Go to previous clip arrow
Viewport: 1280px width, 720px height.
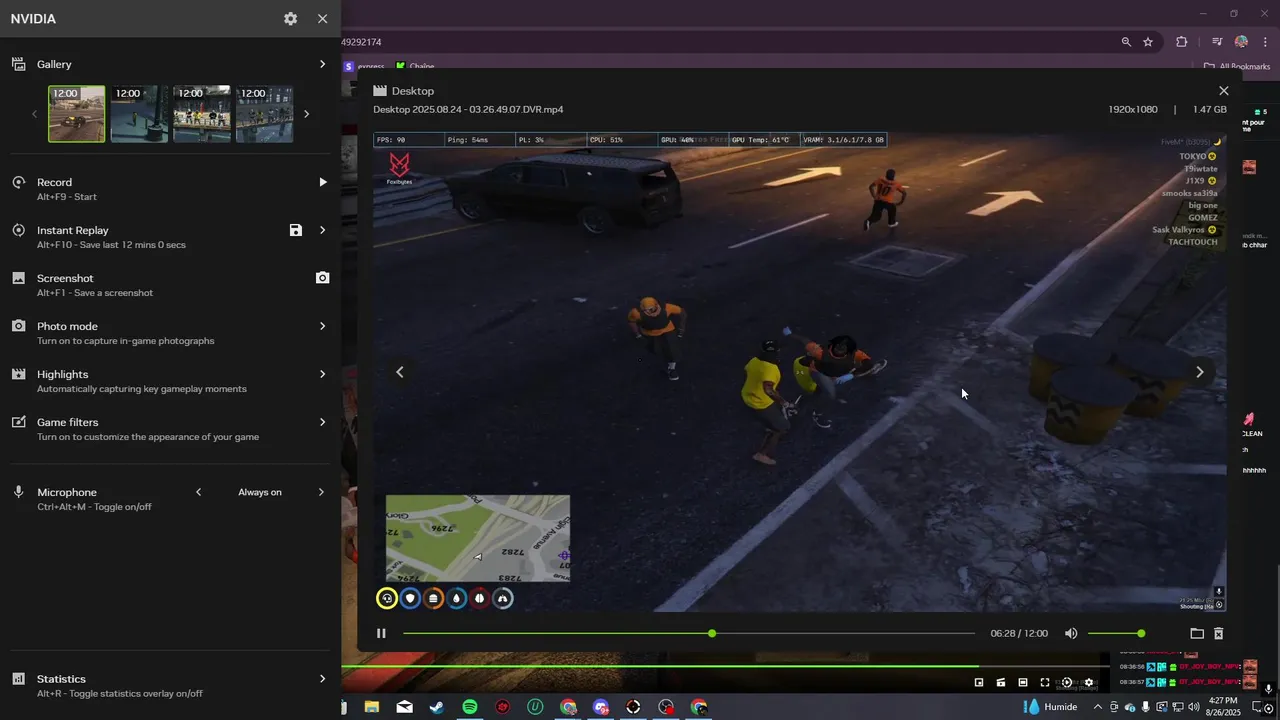point(400,372)
